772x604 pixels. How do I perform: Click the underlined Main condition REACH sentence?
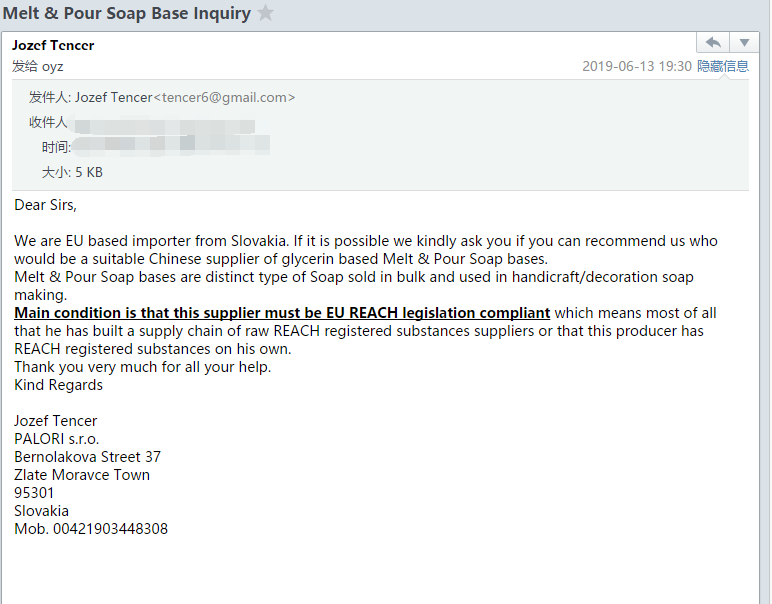(x=282, y=313)
